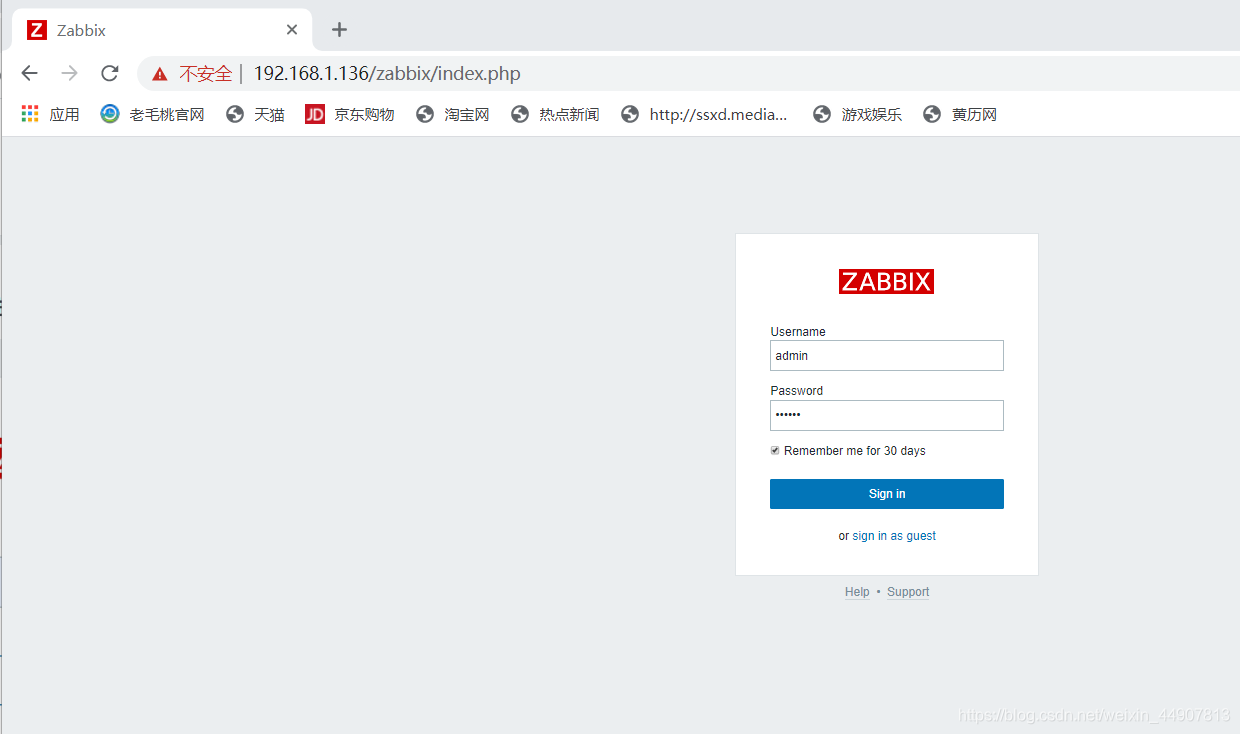This screenshot has height=734, width=1240.
Task: Open the 应用 apps grid bookmark
Action: click(50, 114)
